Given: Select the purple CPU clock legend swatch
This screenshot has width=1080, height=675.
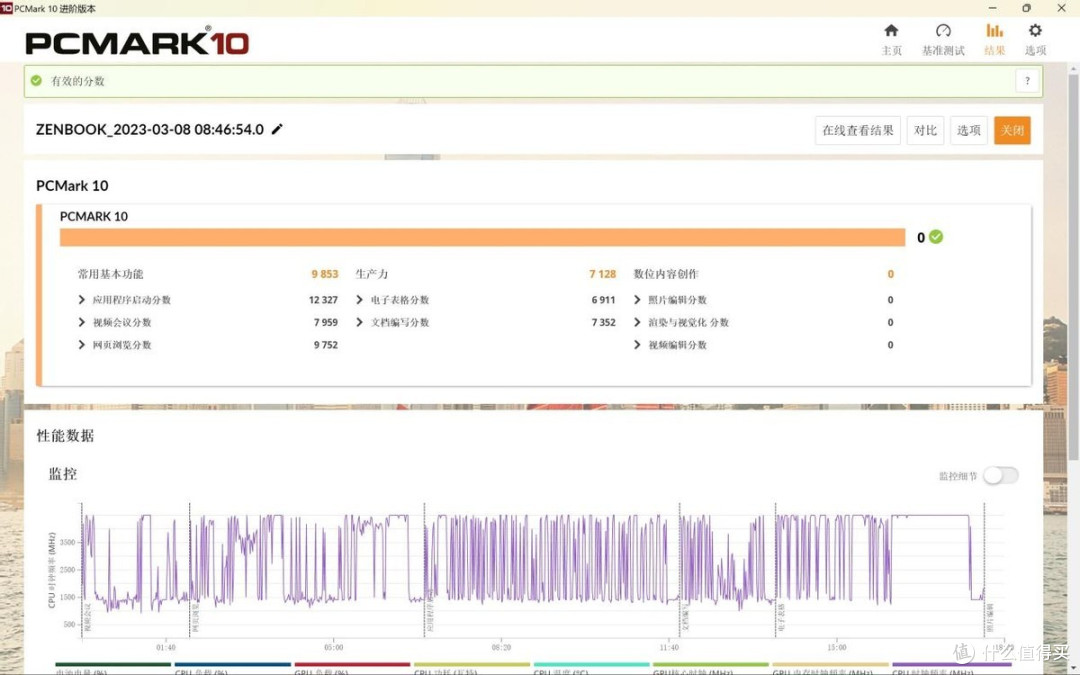Looking at the screenshot, I should point(951,665).
